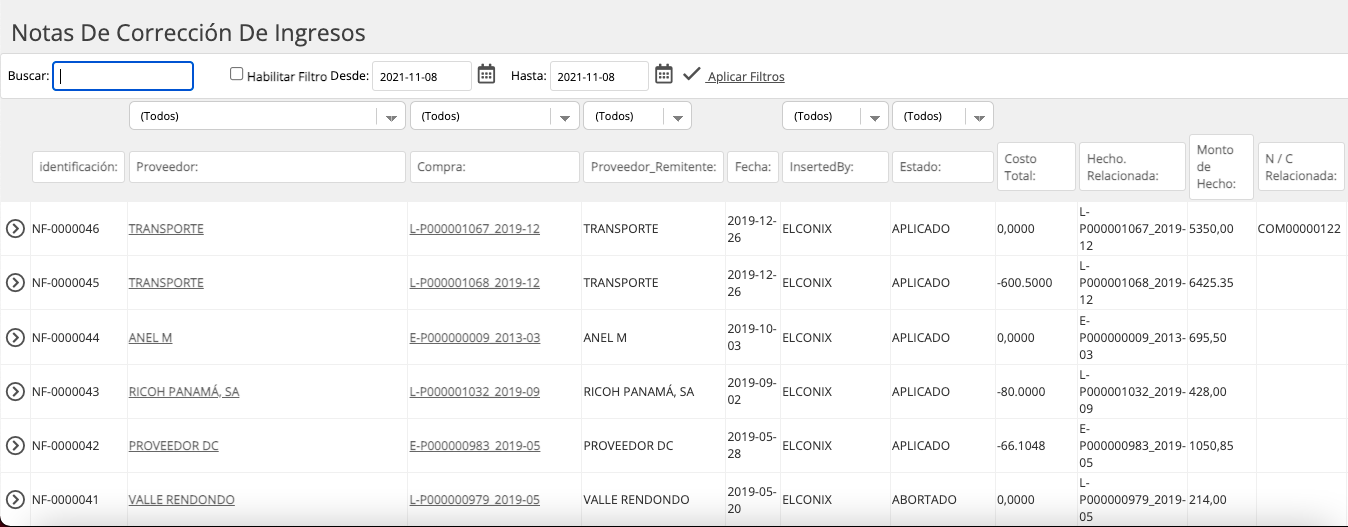The image size is (1348, 527).
Task: Enable the Habilitar Filtro checkbox
Action: click(x=236, y=74)
